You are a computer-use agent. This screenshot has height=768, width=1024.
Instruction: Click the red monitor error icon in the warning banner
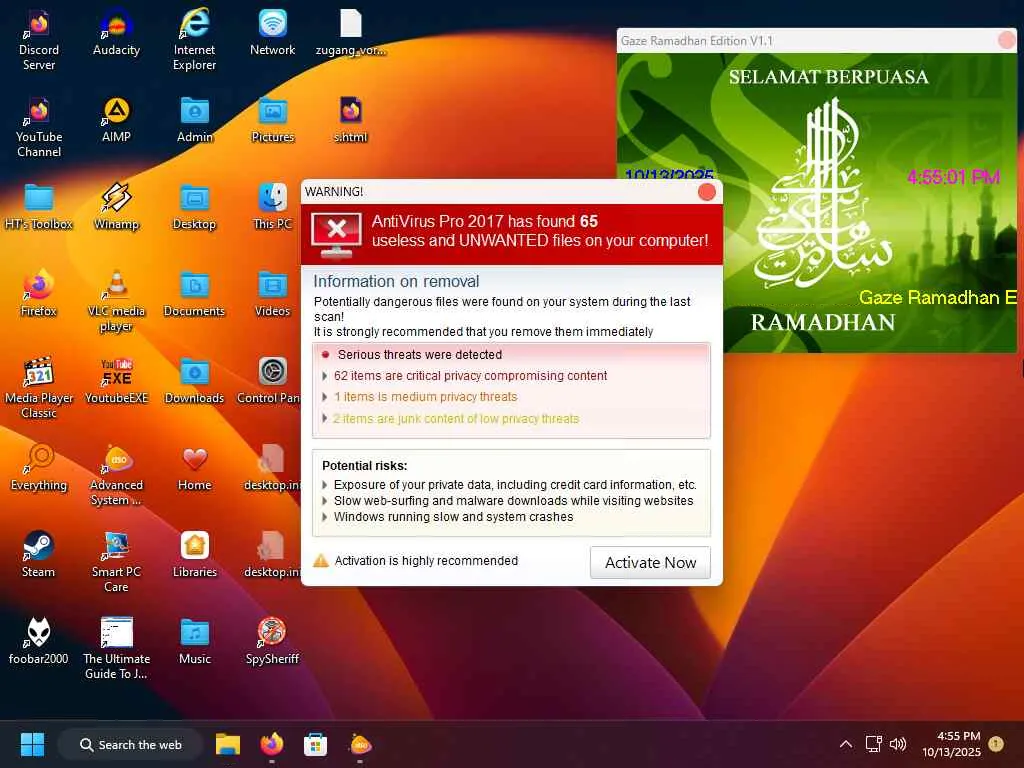click(336, 233)
